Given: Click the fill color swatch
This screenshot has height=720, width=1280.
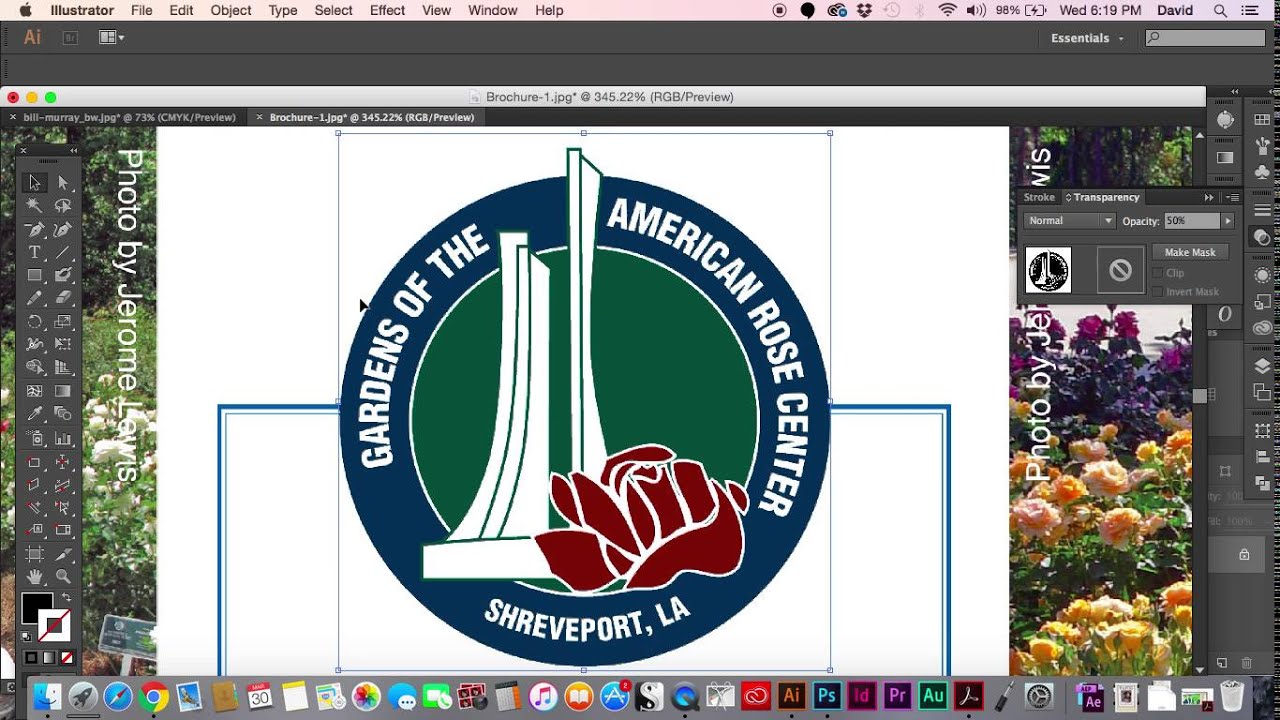Looking at the screenshot, I should [x=37, y=607].
